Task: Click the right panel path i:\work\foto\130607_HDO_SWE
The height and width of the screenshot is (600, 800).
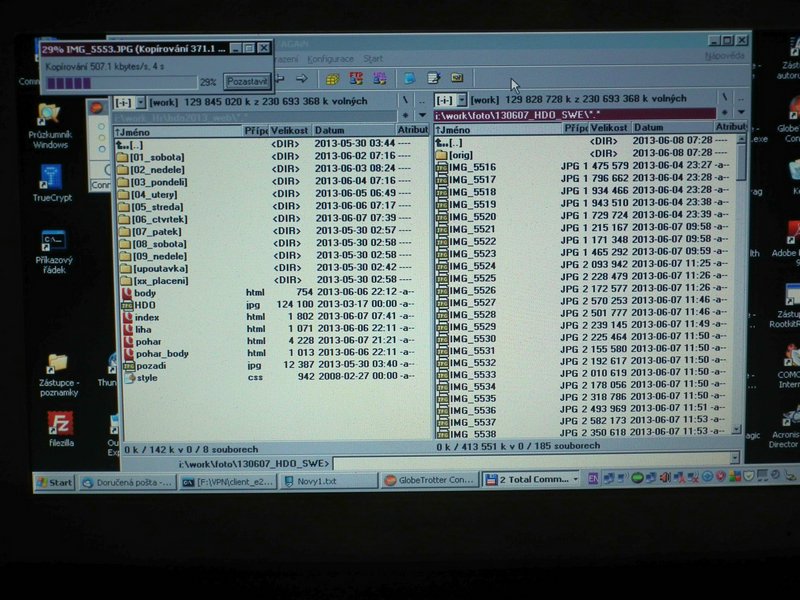Action: pos(574,114)
